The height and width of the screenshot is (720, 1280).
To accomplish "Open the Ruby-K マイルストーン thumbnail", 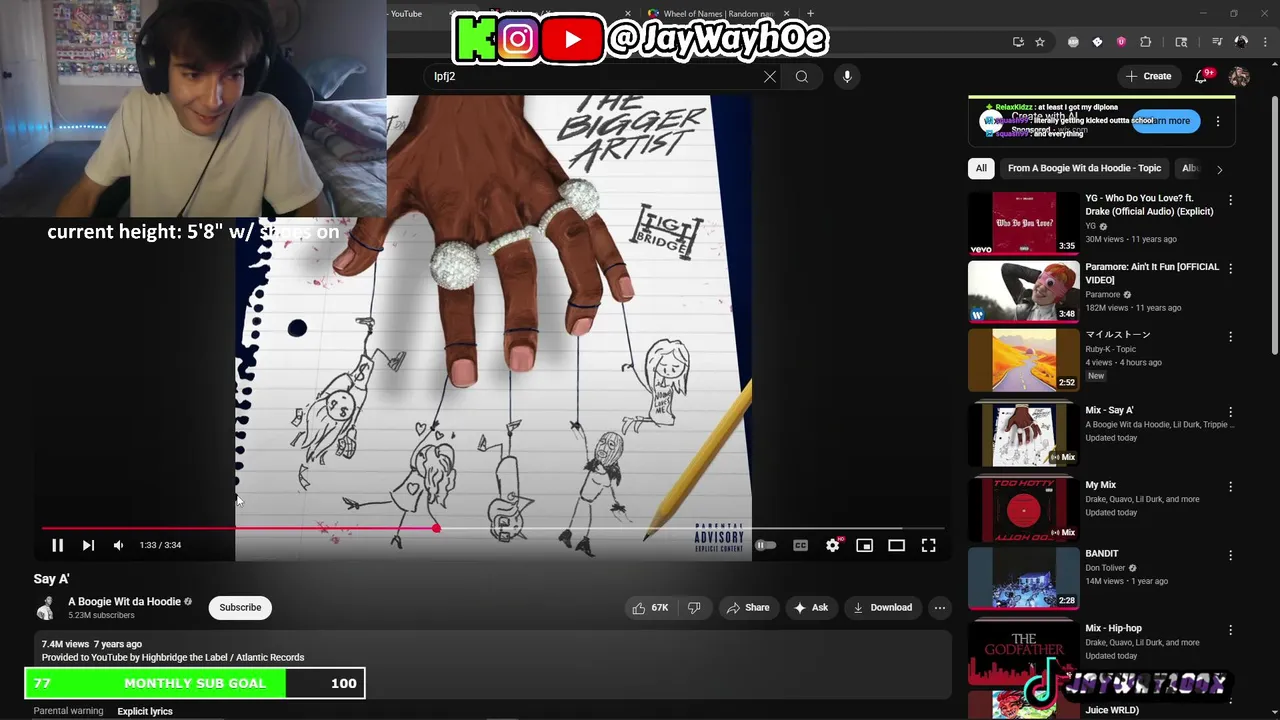I will 1023,360.
